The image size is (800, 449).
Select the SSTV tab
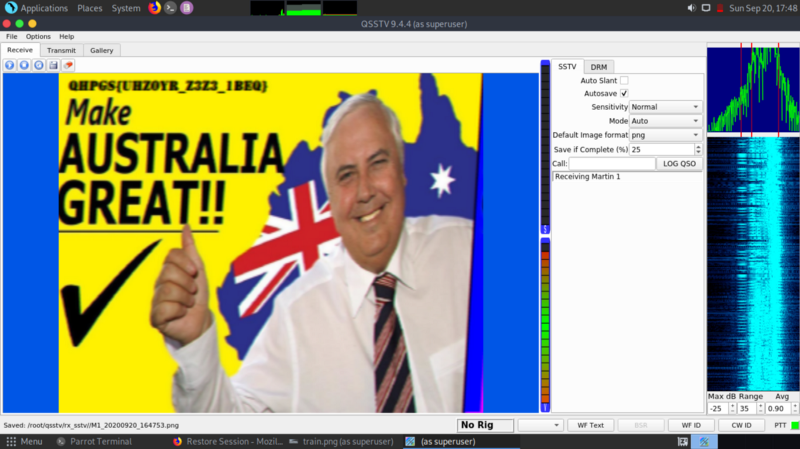pyautogui.click(x=567, y=66)
